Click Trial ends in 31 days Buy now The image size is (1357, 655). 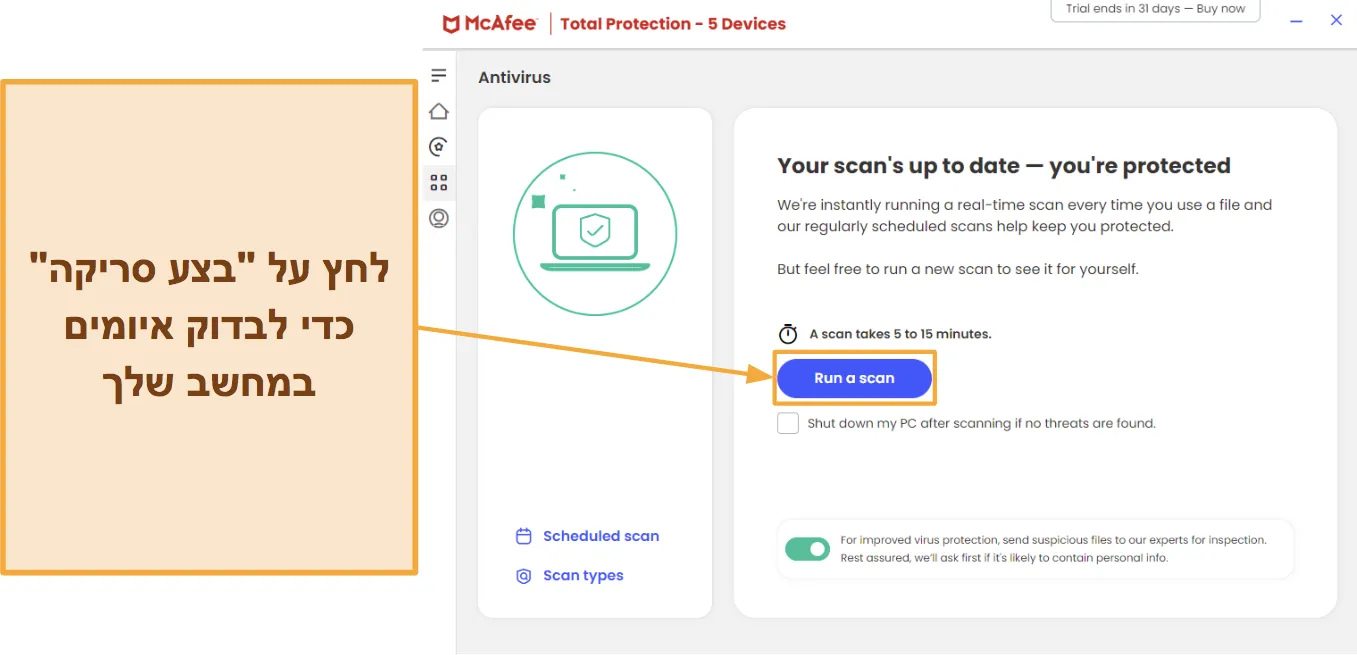tap(1155, 9)
